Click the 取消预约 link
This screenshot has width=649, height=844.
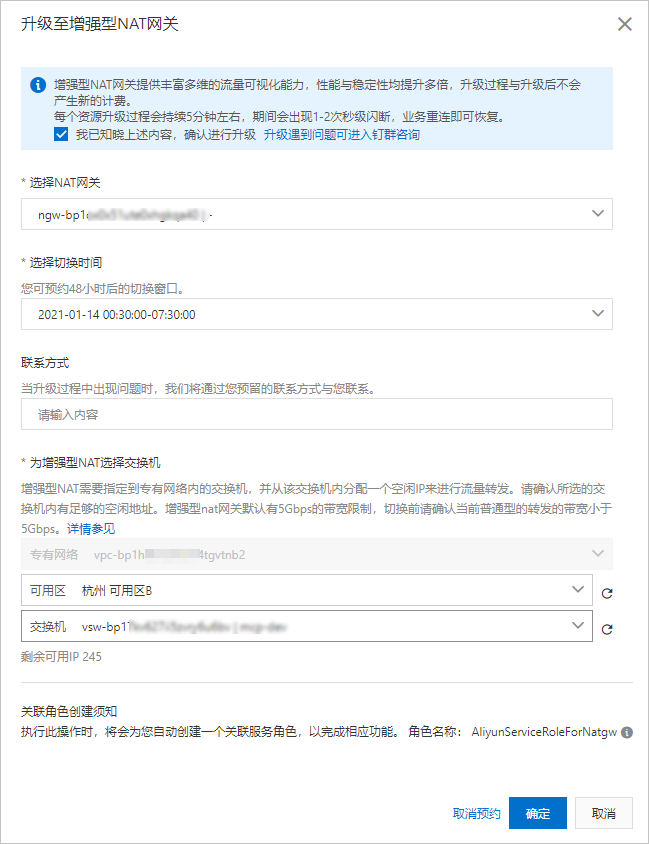[476, 813]
